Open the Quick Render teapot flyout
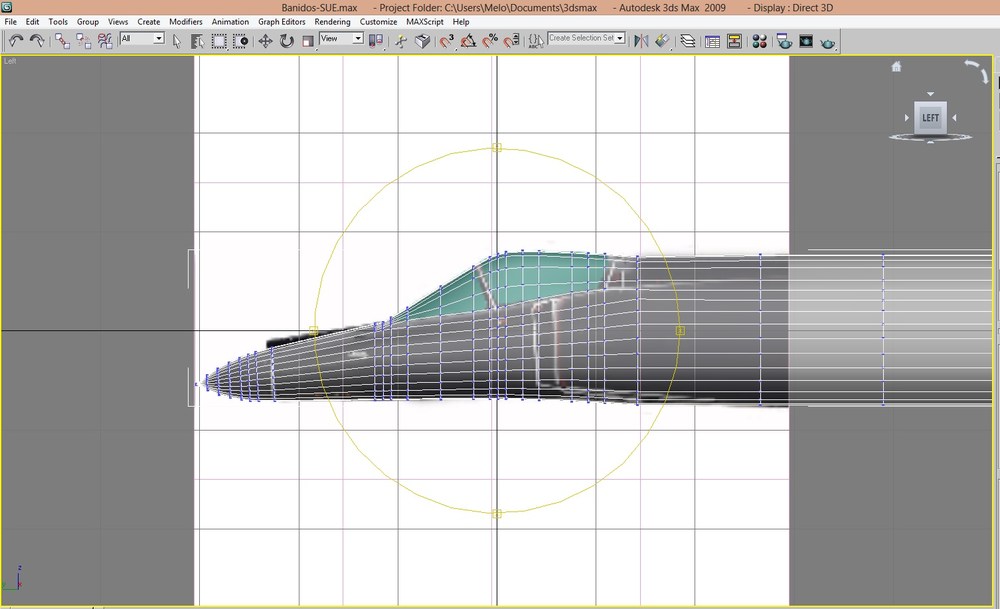 [828, 41]
